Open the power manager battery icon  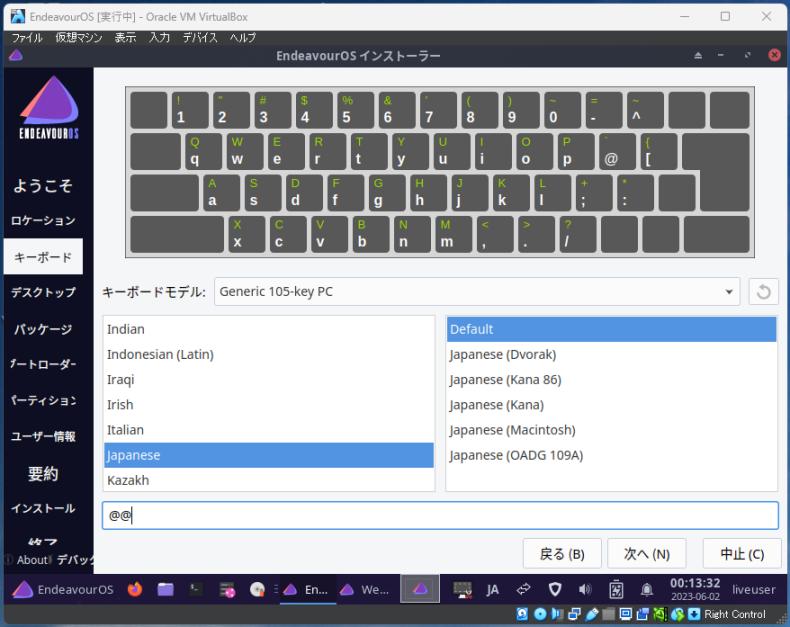pos(616,589)
